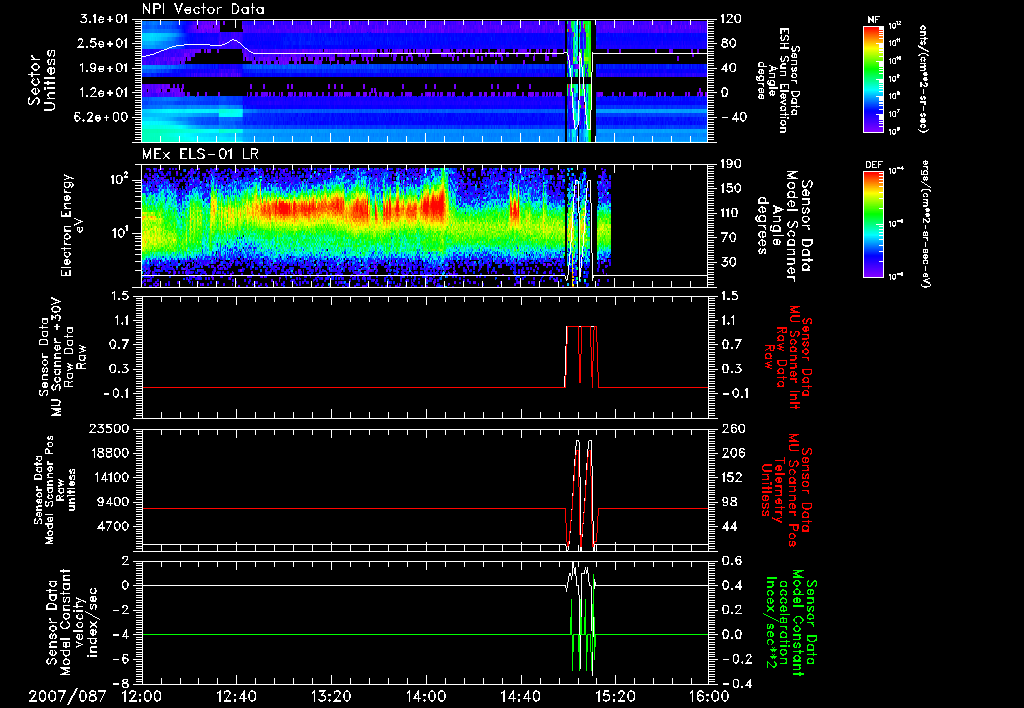The width and height of the screenshot is (1024, 708).
Task: Click the red 'MU Scanner Inh Raw Data' label
Action: (788, 357)
